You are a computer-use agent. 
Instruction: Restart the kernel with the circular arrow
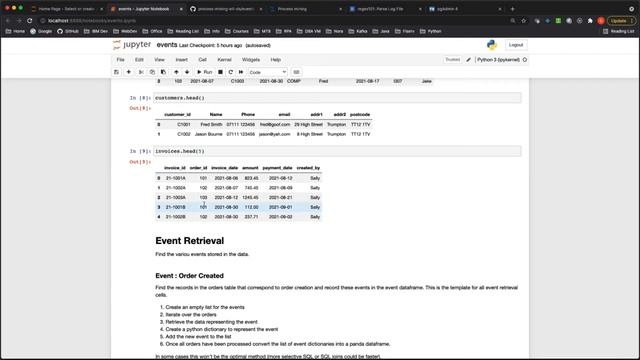(x=231, y=72)
